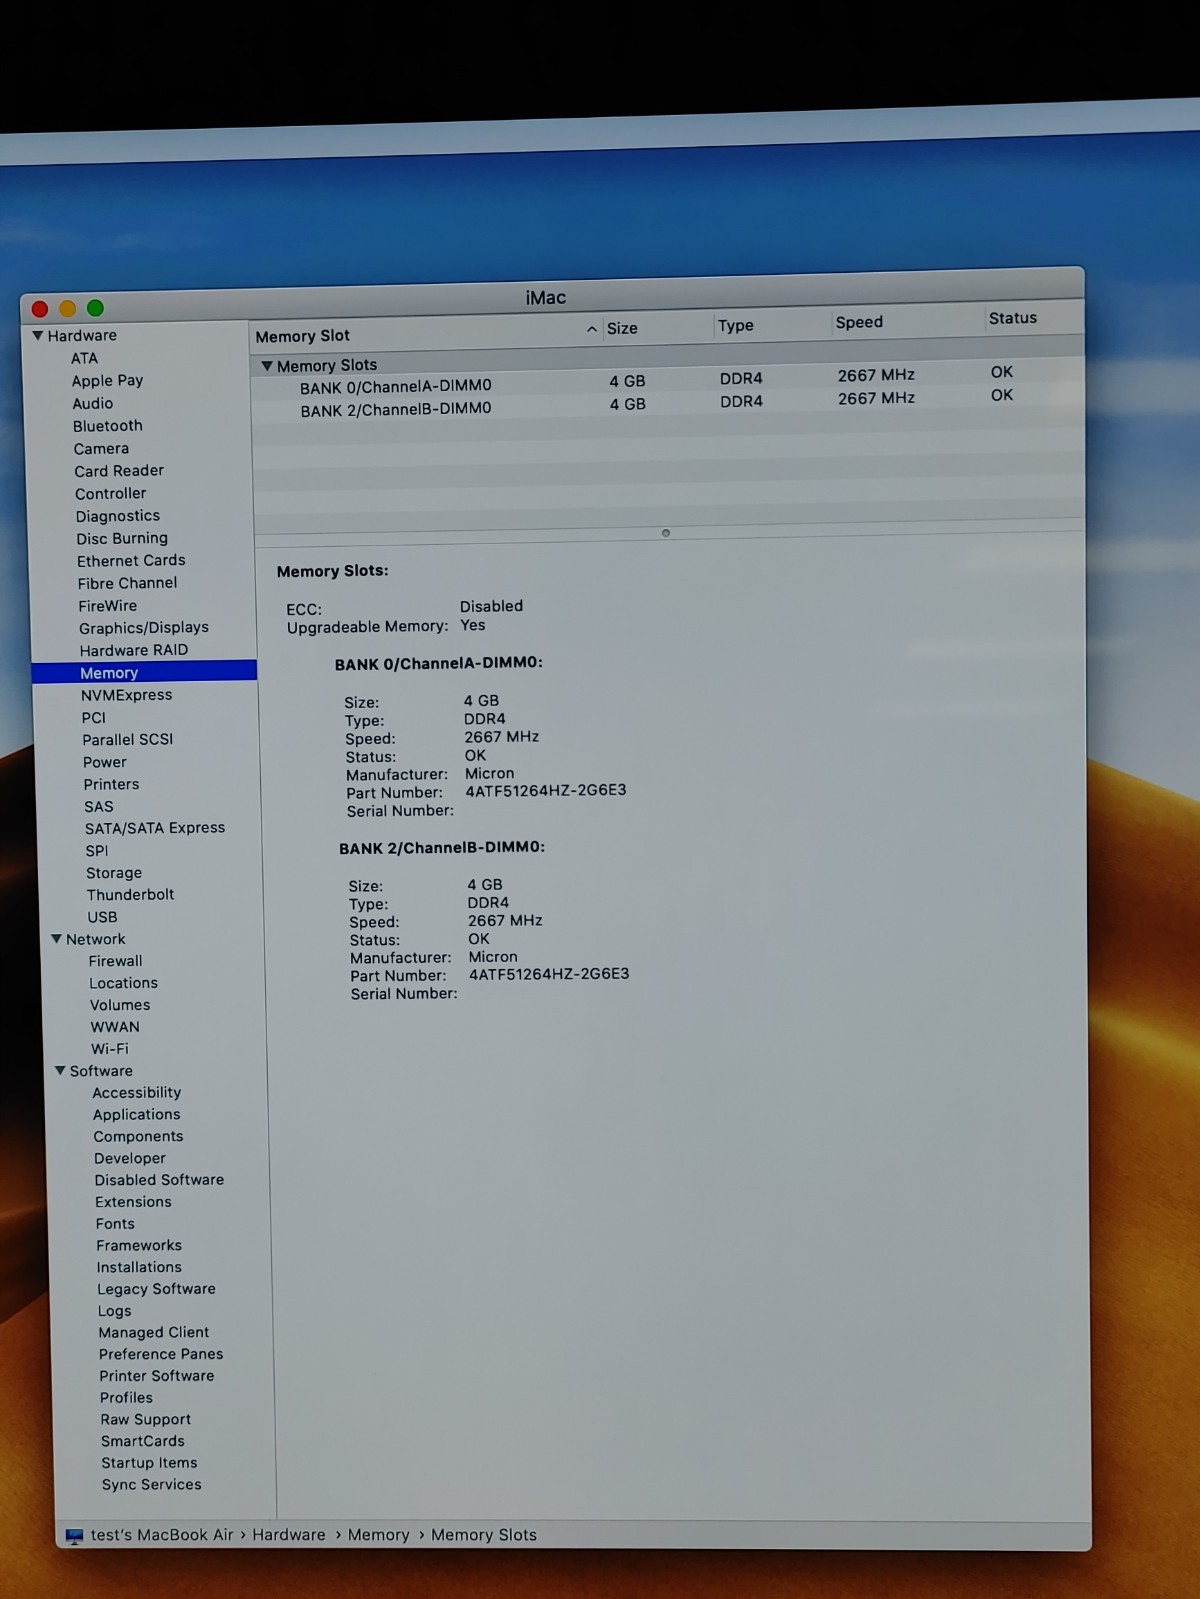
Task: Click the Memory Slot sort arrow
Action: pos(591,329)
